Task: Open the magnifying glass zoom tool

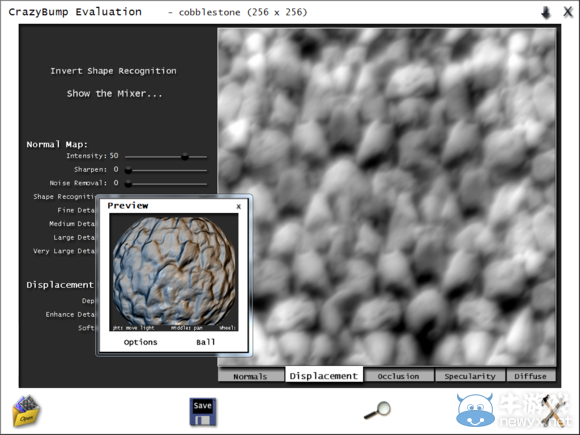Action: click(x=377, y=410)
